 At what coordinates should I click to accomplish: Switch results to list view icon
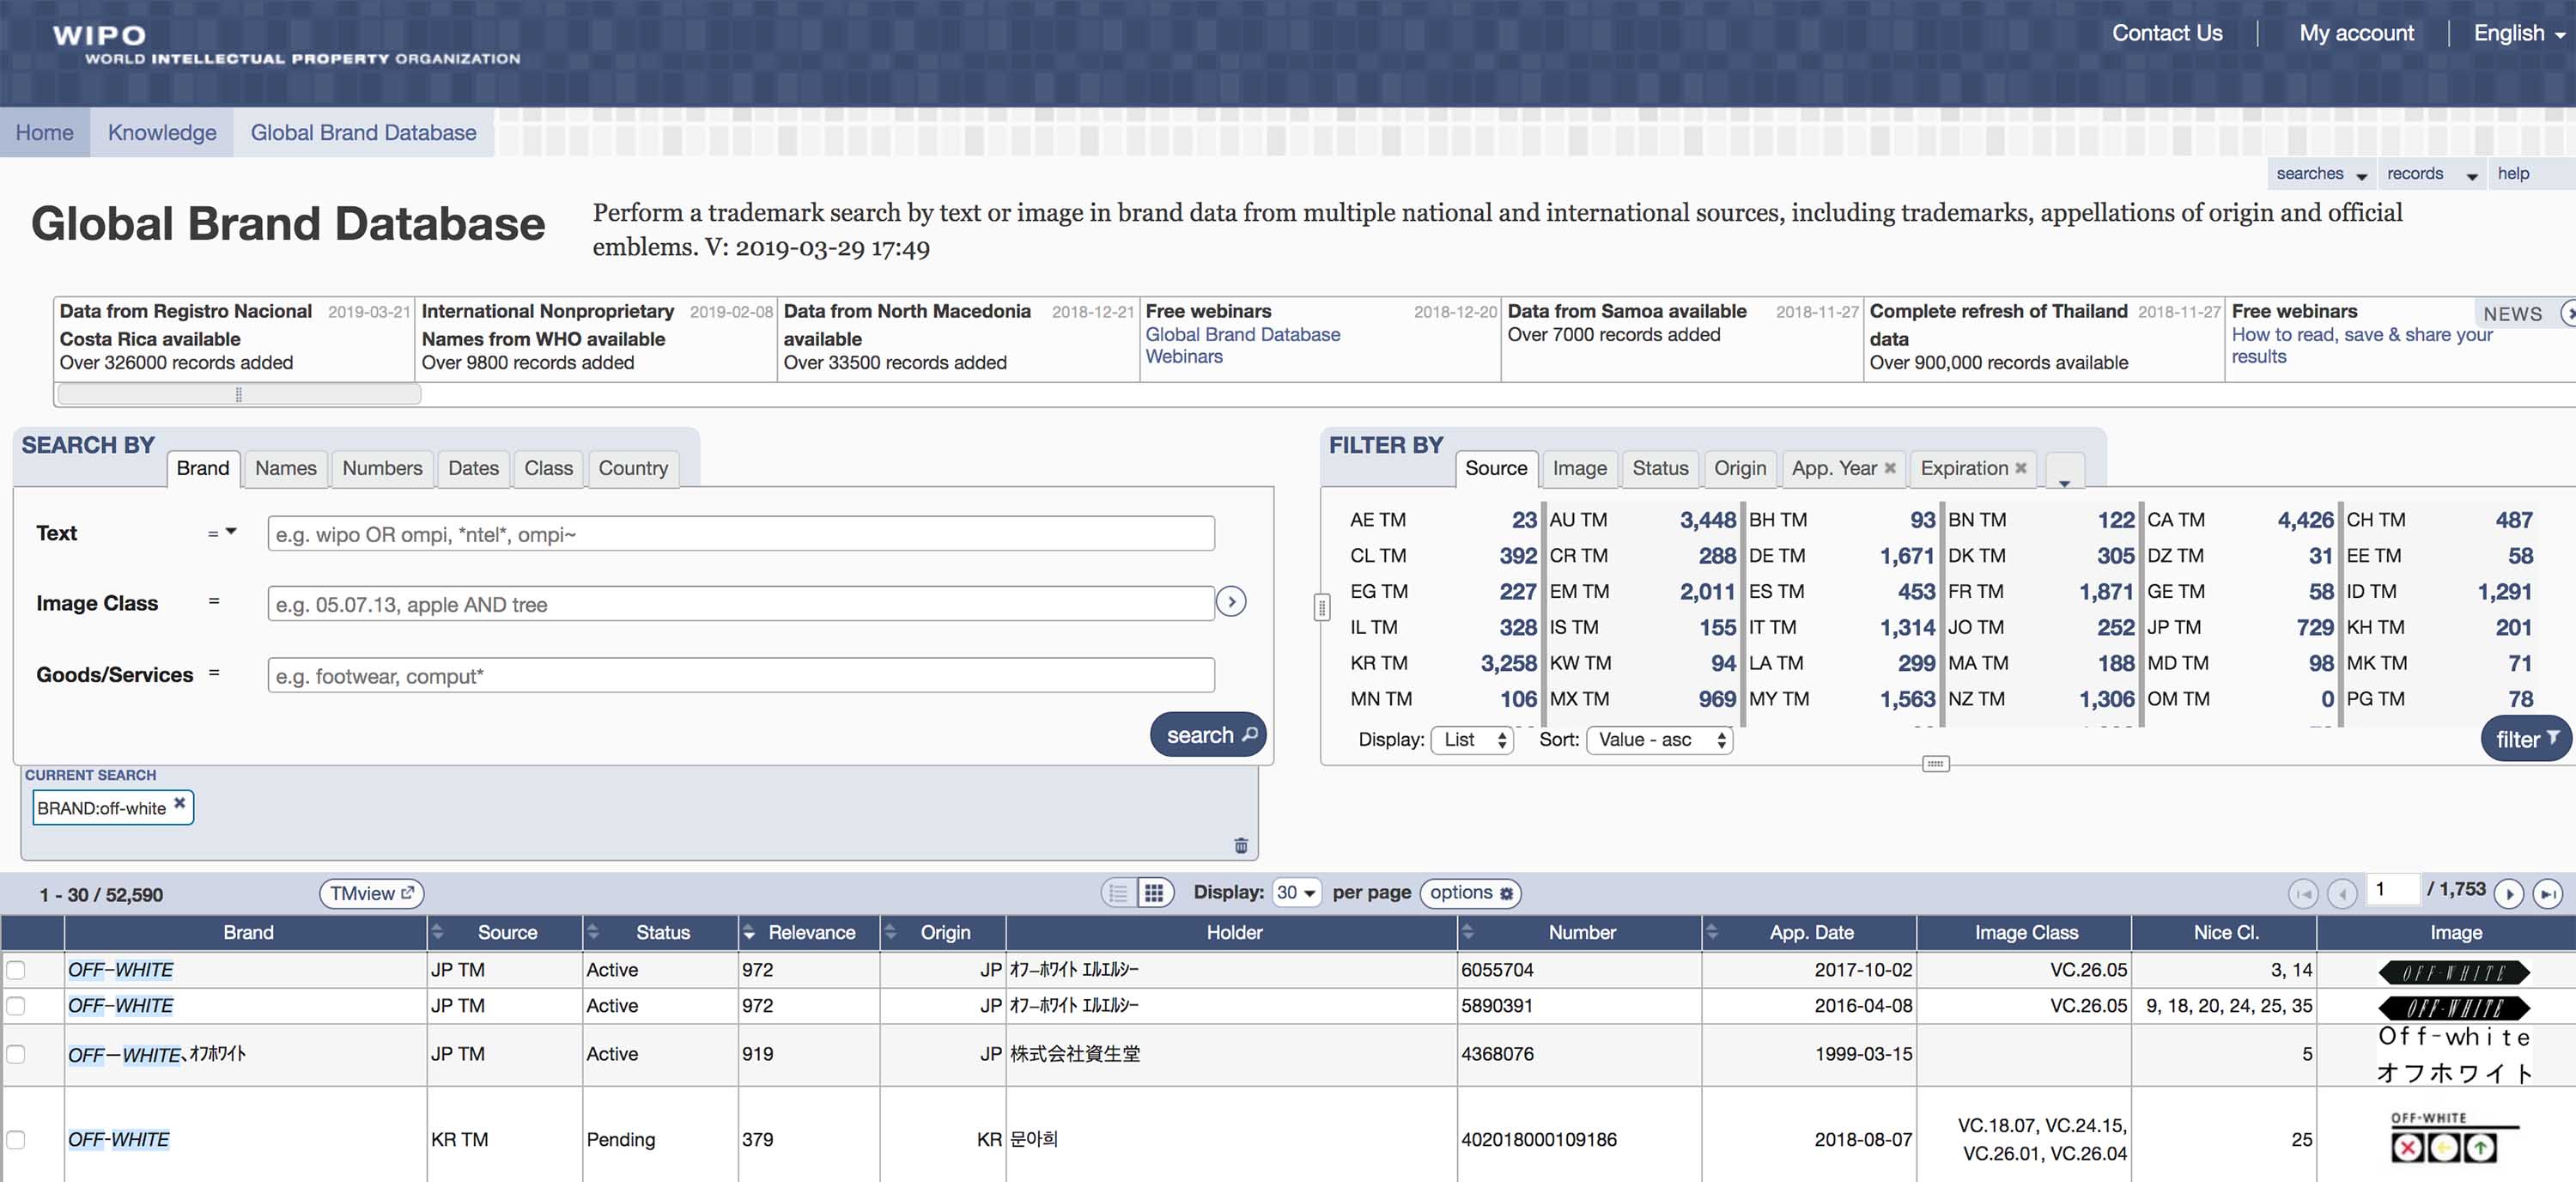pos(1118,893)
